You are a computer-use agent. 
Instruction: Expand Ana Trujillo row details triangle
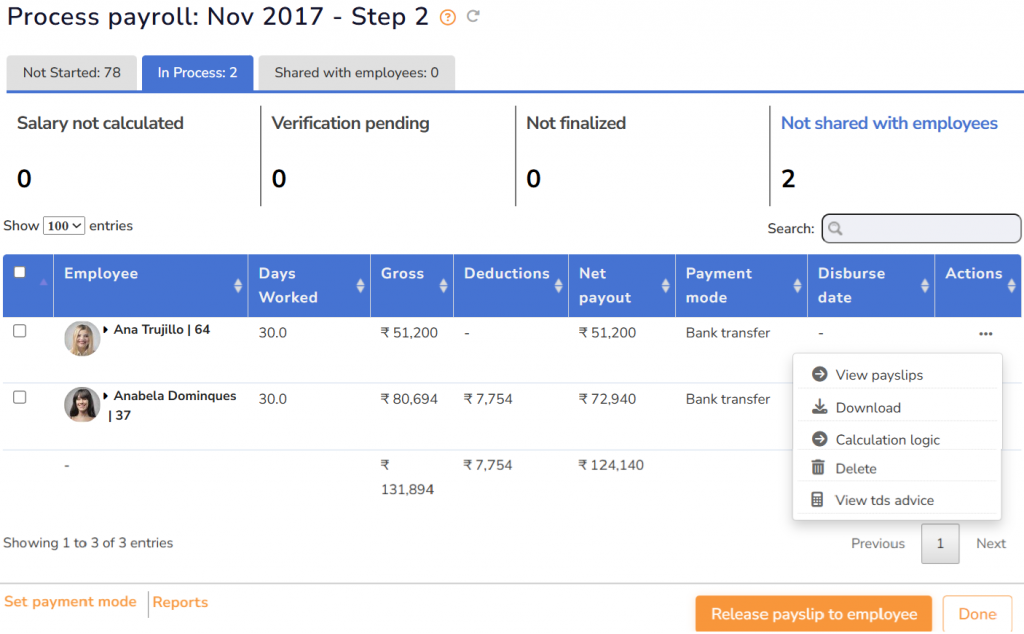coord(107,330)
